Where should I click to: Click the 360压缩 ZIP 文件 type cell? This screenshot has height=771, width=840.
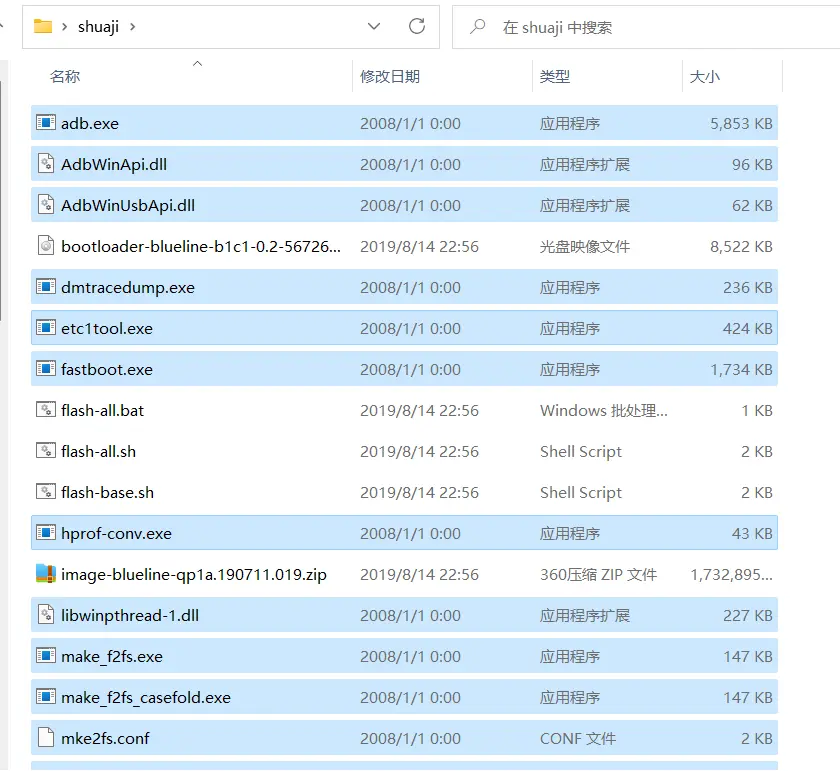(598, 574)
